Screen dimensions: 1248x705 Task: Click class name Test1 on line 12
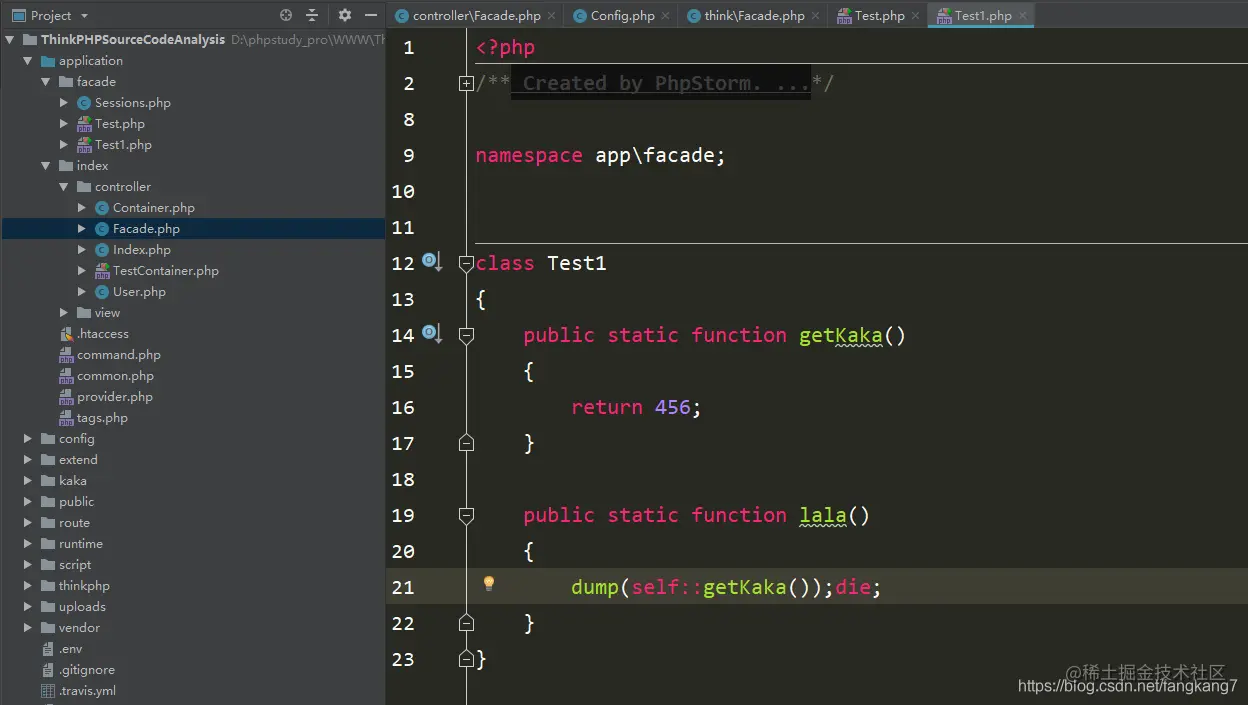pos(577,263)
